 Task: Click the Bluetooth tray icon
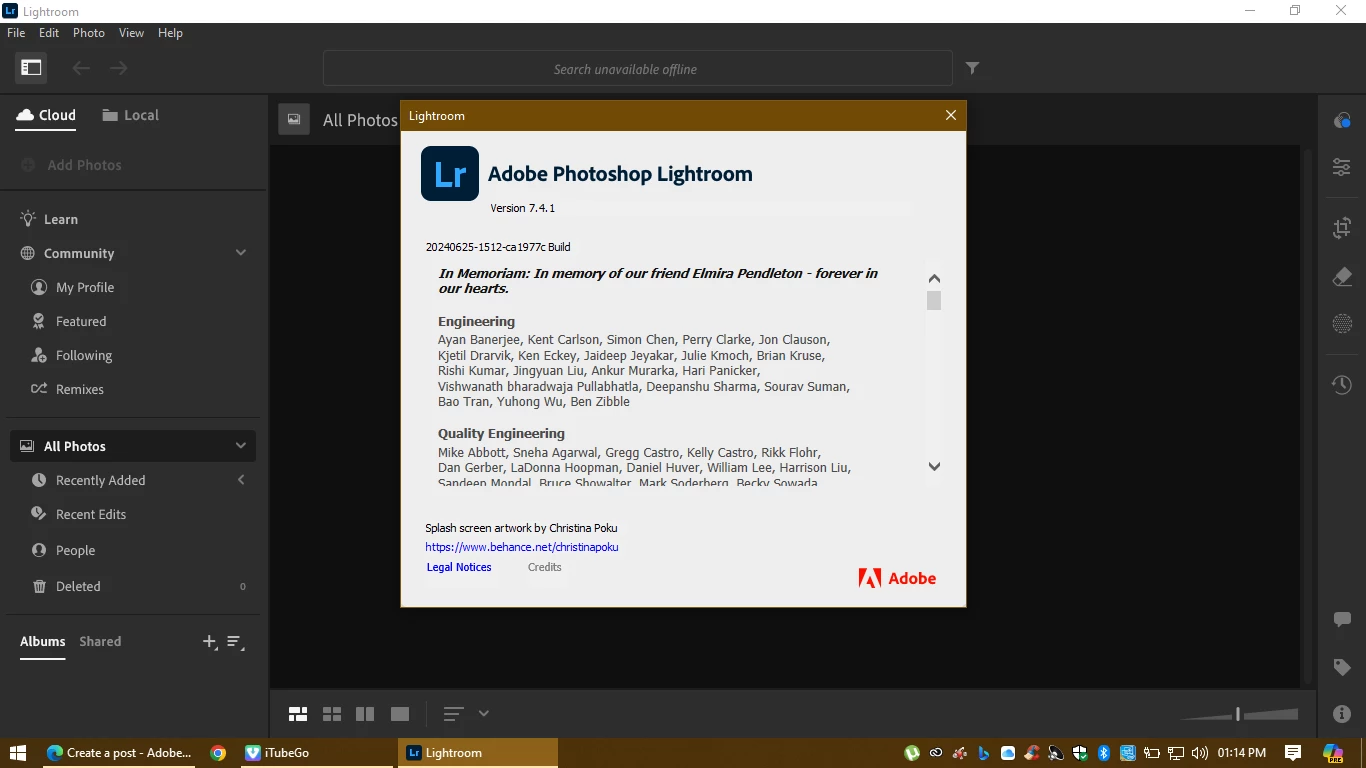pos(1104,753)
